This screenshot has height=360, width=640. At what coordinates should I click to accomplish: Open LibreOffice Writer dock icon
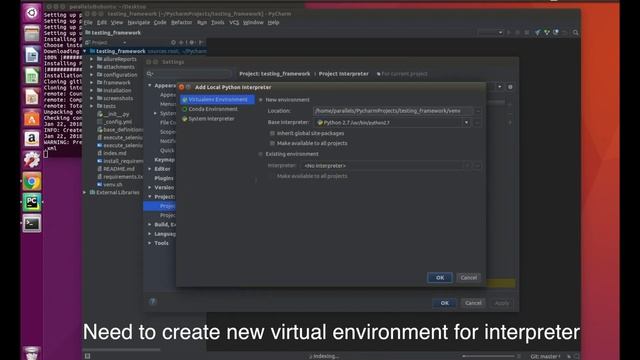tap(32, 55)
